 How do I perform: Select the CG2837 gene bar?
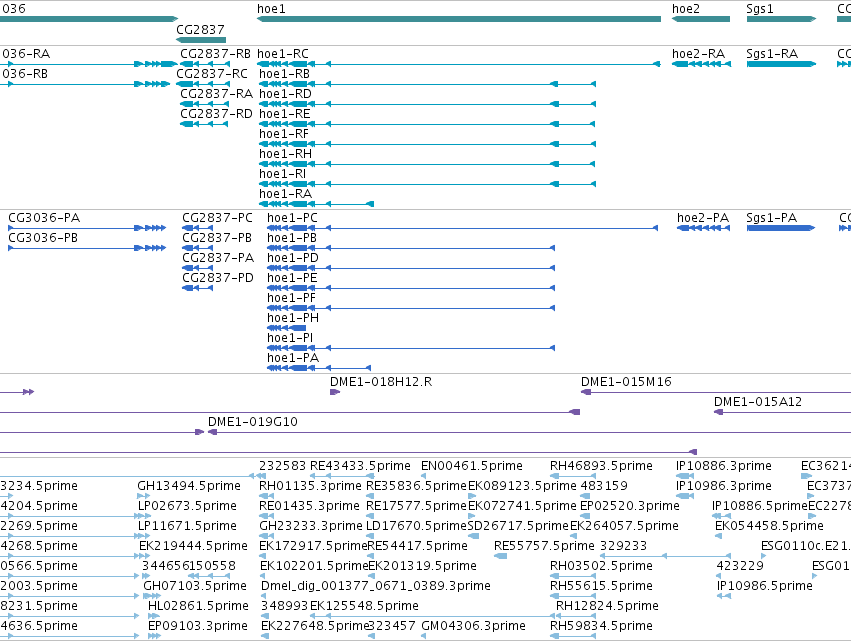click(201, 40)
